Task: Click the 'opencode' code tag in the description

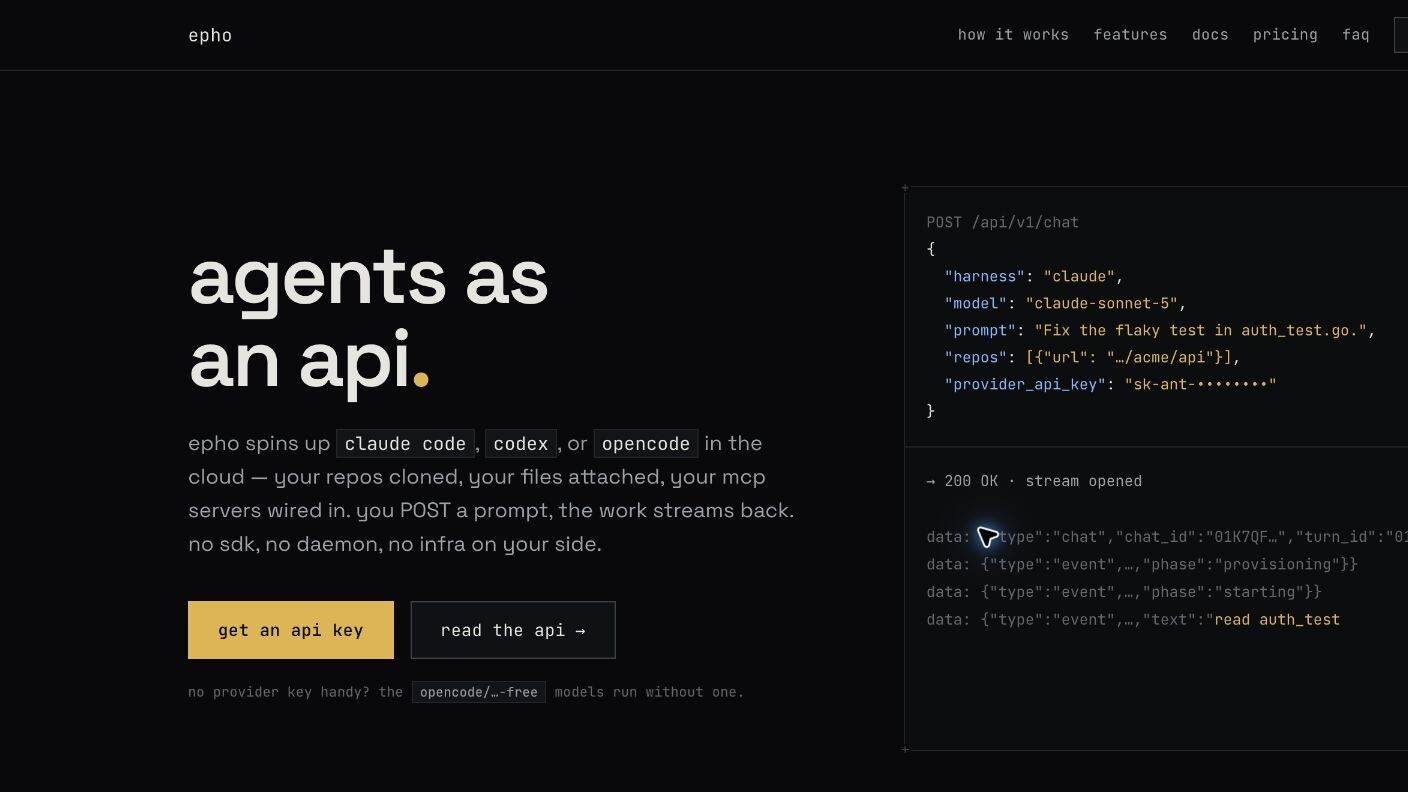Action: [646, 444]
